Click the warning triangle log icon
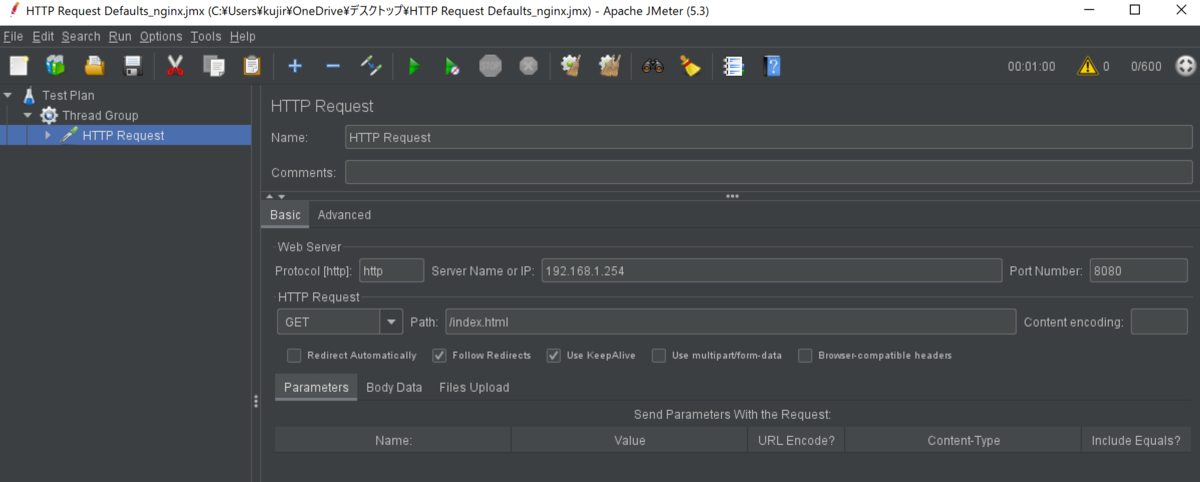 pos(1087,66)
